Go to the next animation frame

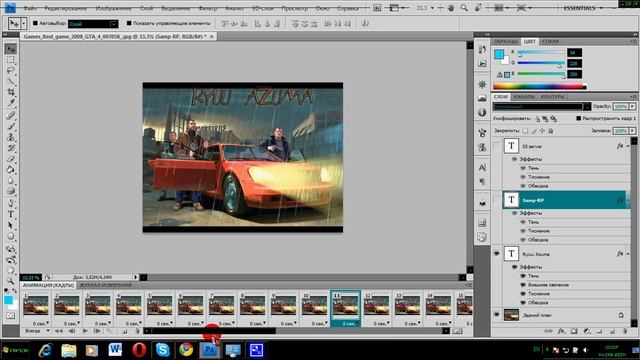pyautogui.click(x=97, y=331)
